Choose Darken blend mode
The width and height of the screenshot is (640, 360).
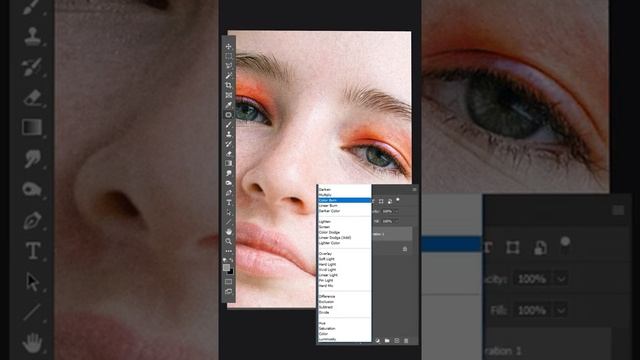324,190
